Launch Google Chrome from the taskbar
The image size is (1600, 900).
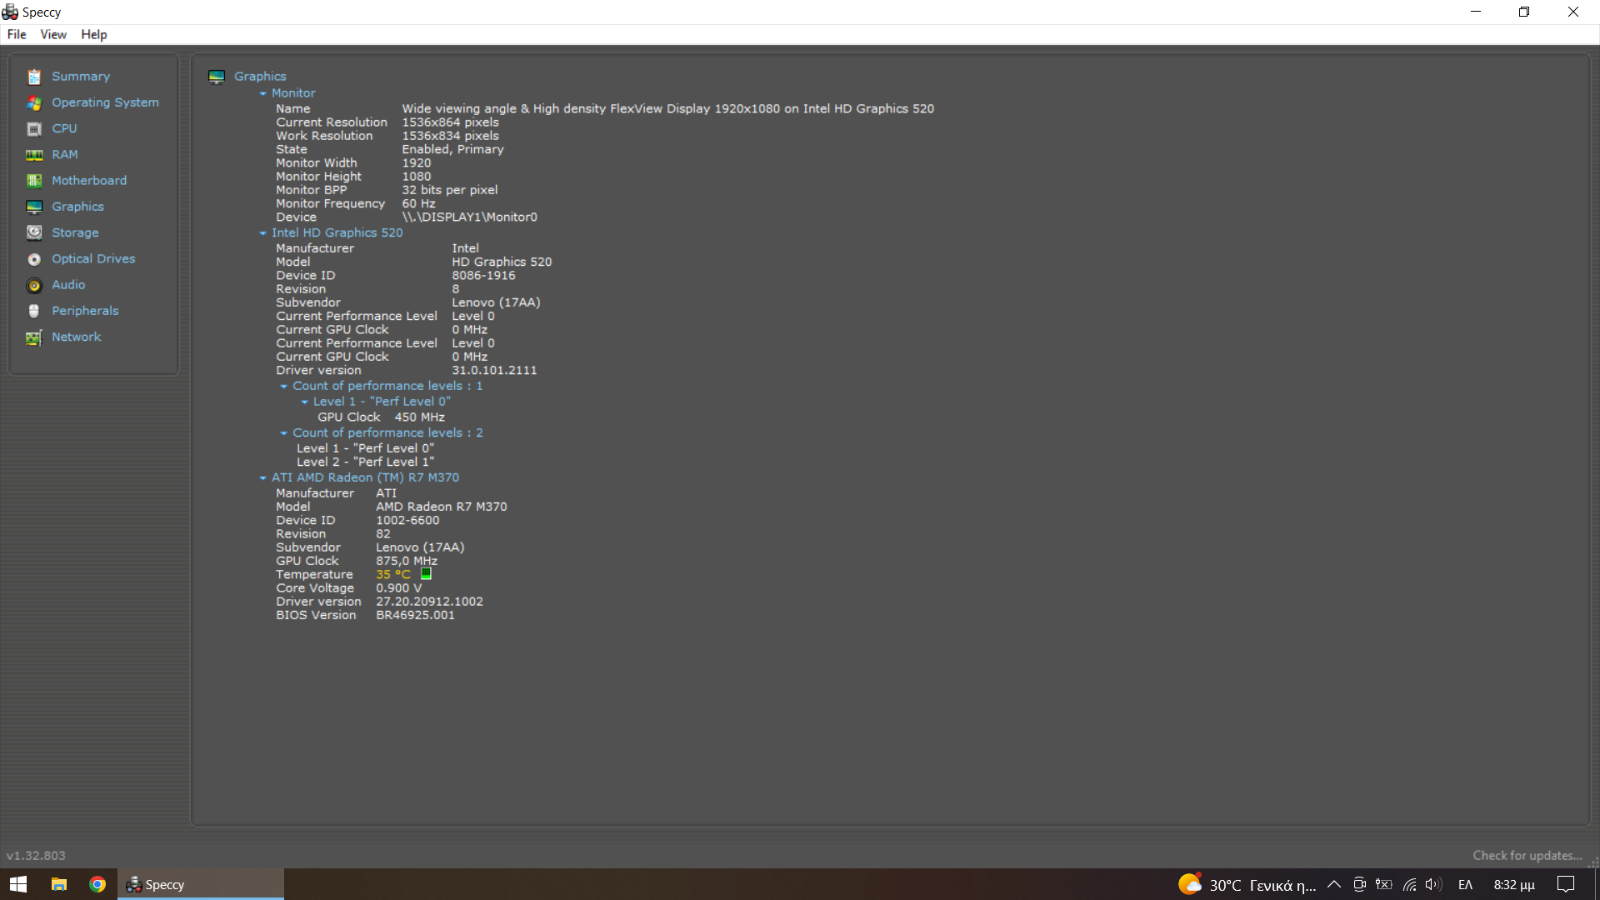pyautogui.click(x=97, y=884)
